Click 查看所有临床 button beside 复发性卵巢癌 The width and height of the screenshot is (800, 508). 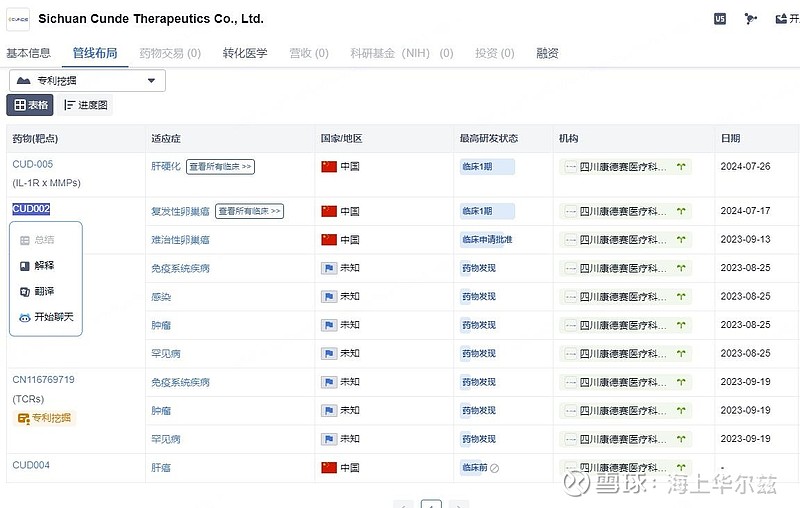(x=249, y=211)
